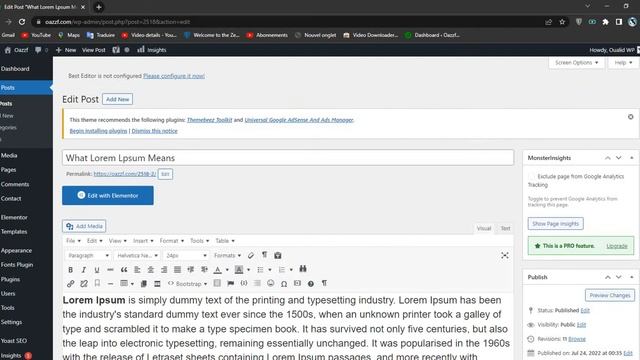This screenshot has width=640, height=360.
Task: Click Begin installing plugins link
Action: coord(98,131)
